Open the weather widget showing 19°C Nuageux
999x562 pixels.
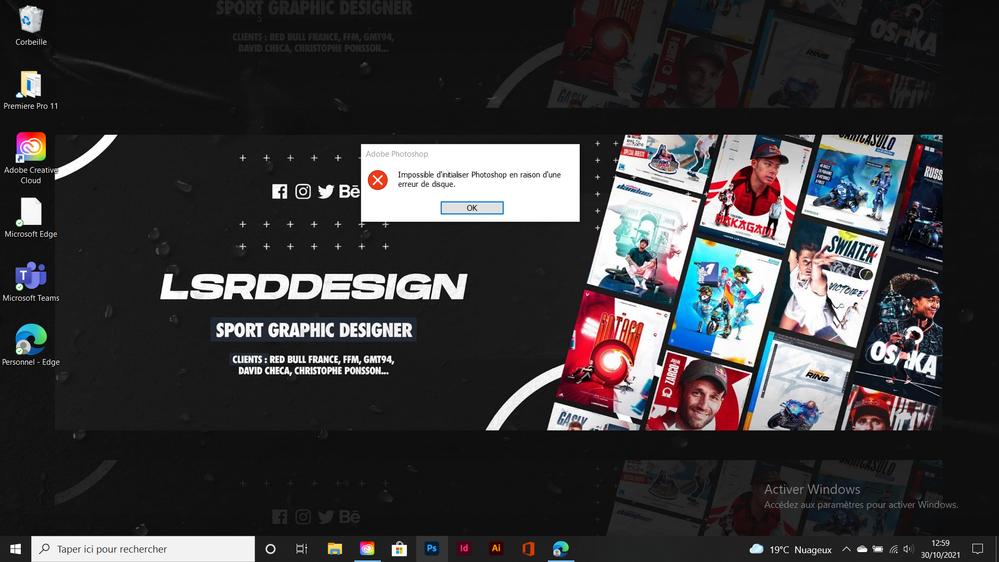(x=791, y=549)
